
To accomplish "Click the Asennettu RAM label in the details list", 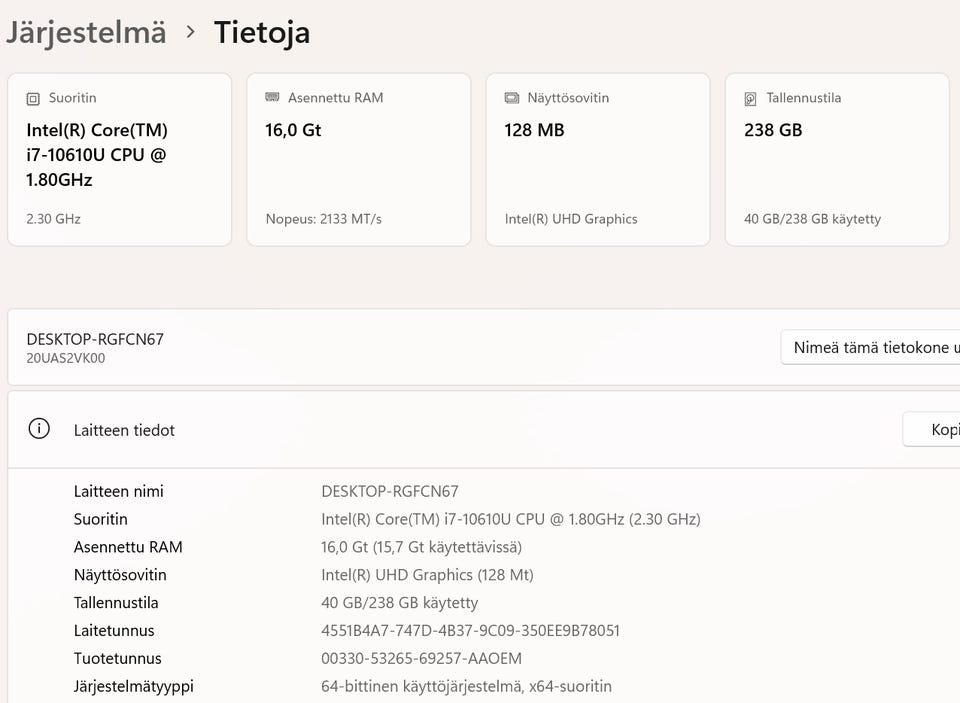I will (x=128, y=547).
